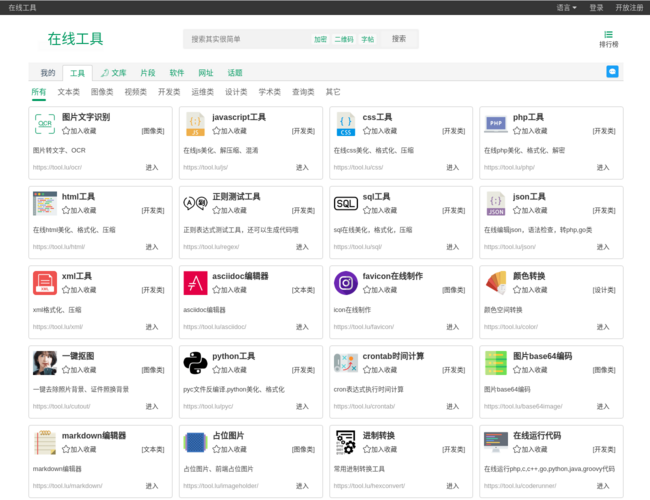Screen dimensions: 650x500
Task: Switch to the 话题 tab
Action: coord(235,73)
